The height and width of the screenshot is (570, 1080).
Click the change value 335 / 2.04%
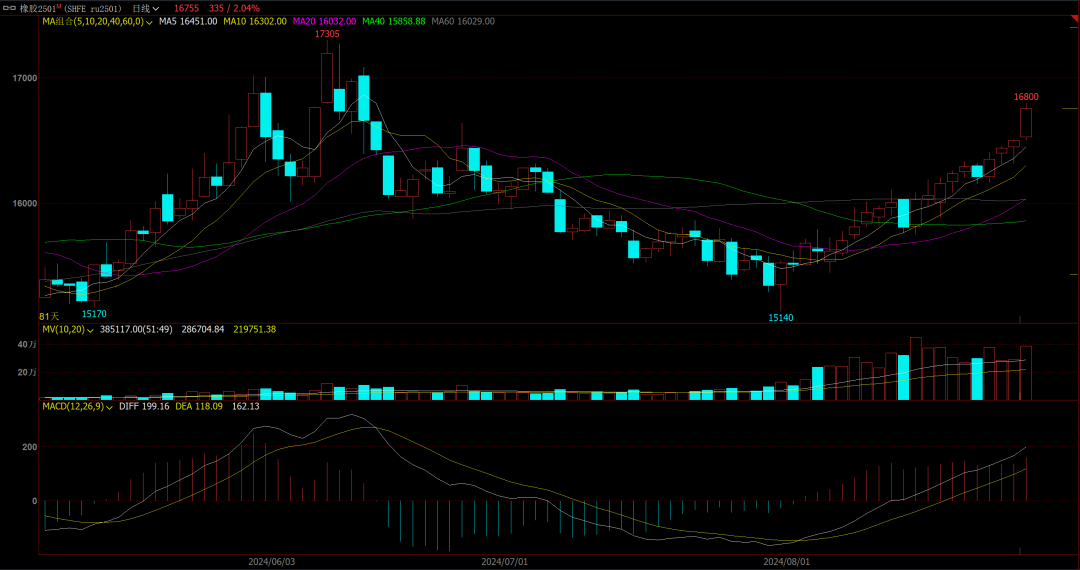coord(234,8)
